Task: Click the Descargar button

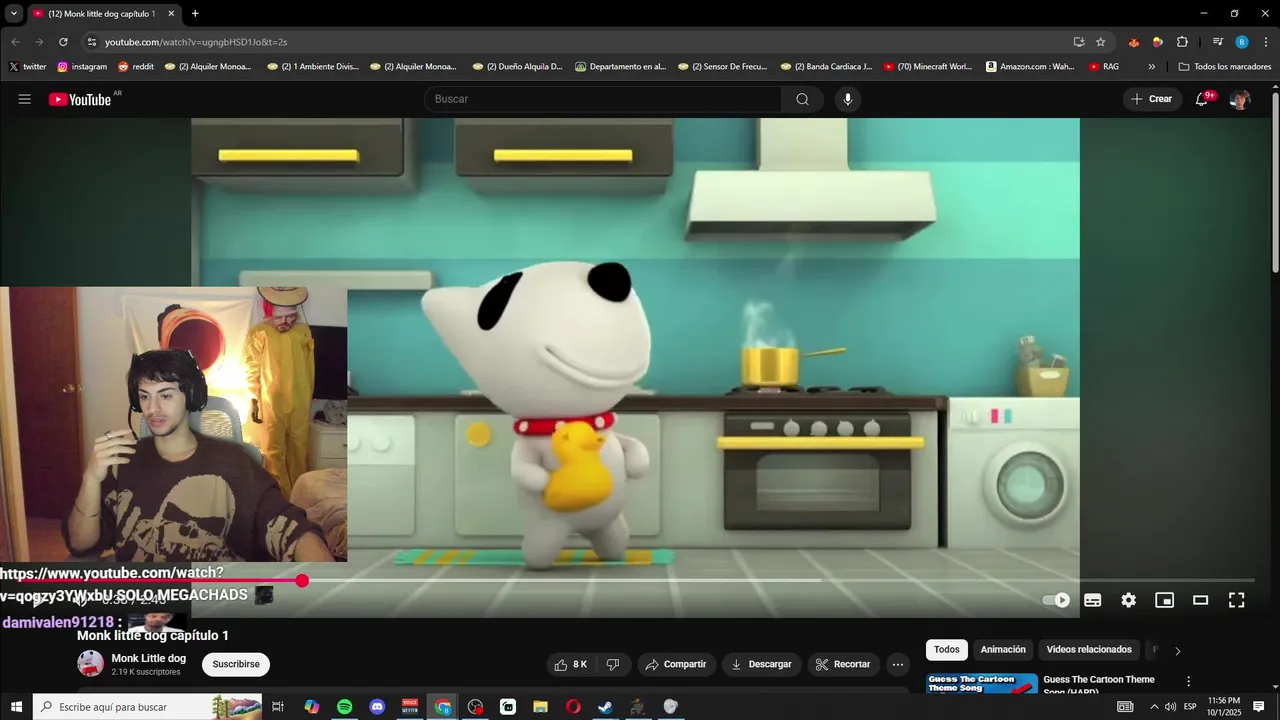Action: point(761,664)
